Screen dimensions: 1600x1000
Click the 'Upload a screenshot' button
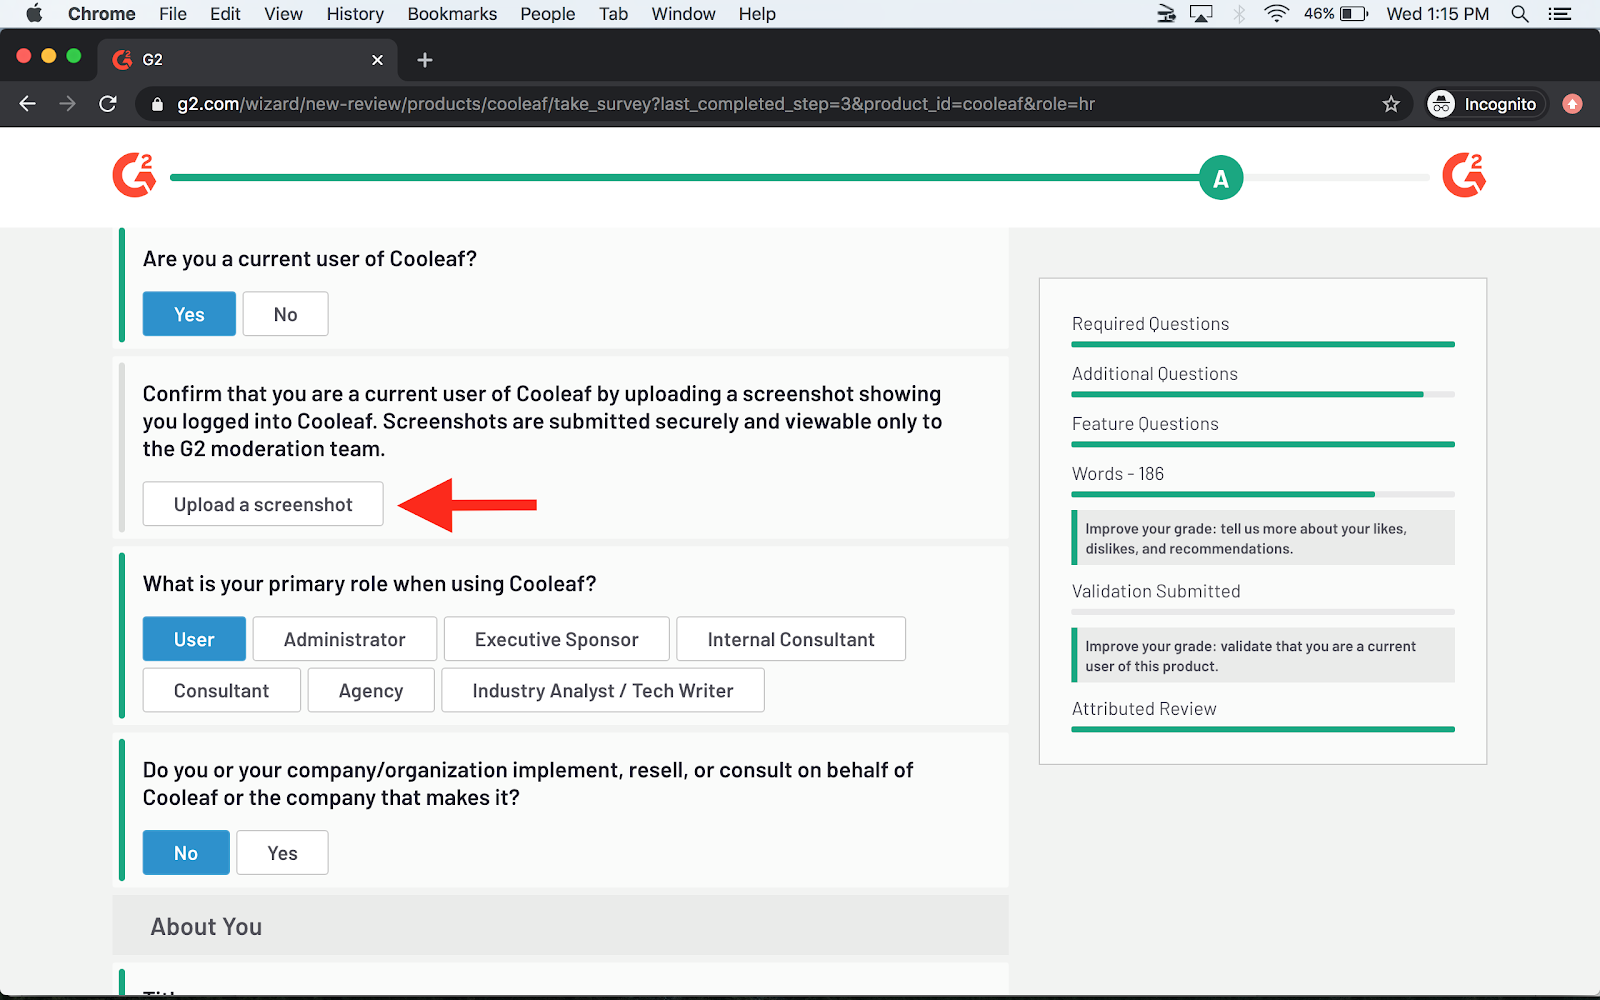[x=263, y=504]
